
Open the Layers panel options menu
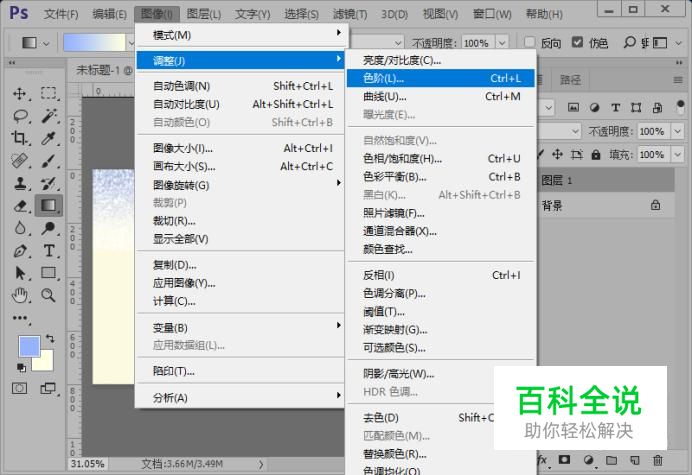coord(678,80)
